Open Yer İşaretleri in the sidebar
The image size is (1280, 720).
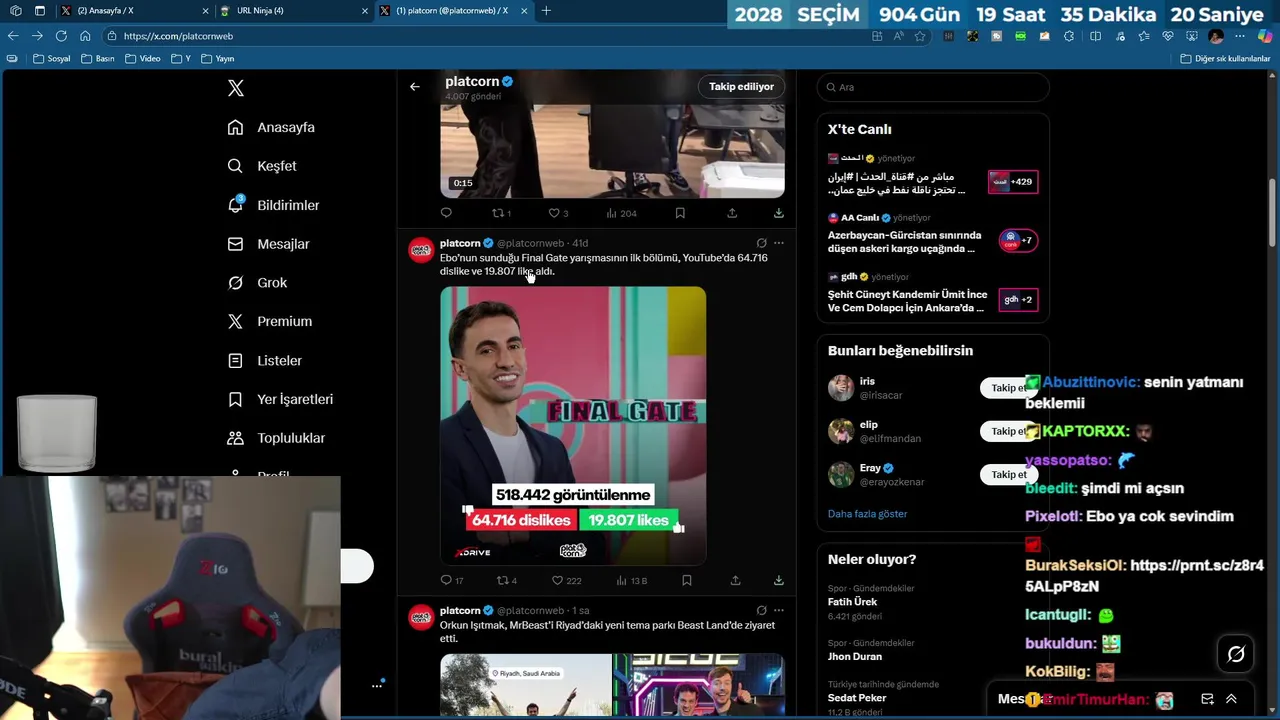pos(280,399)
